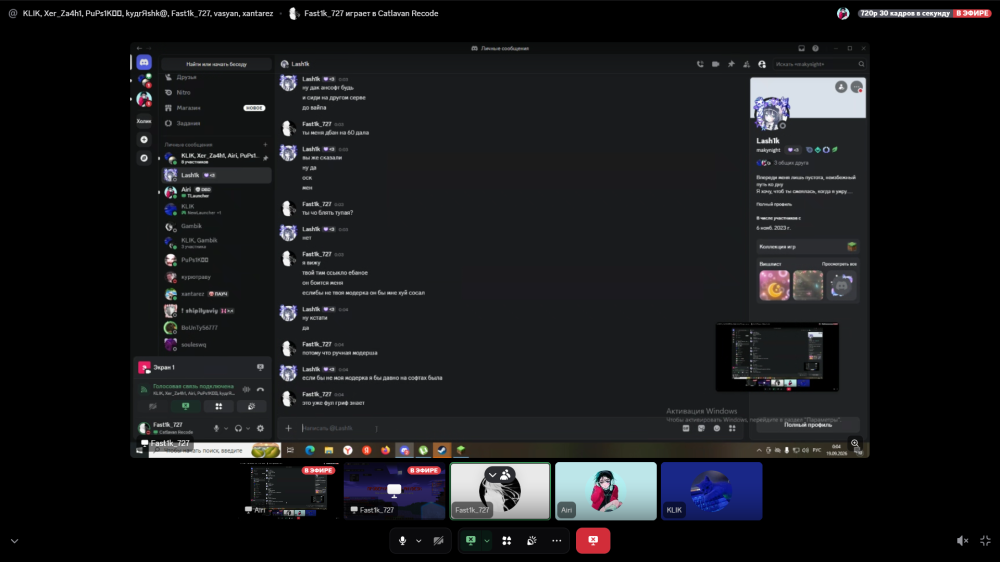The width and height of the screenshot is (1000, 562).
Task: Open more options (three dots) in call controls
Action: [x=557, y=540]
